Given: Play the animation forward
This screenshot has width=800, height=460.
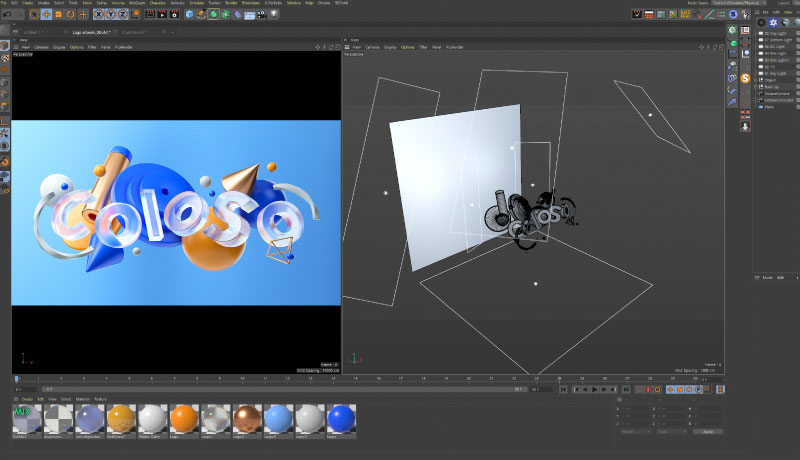Looking at the screenshot, I should 594,390.
